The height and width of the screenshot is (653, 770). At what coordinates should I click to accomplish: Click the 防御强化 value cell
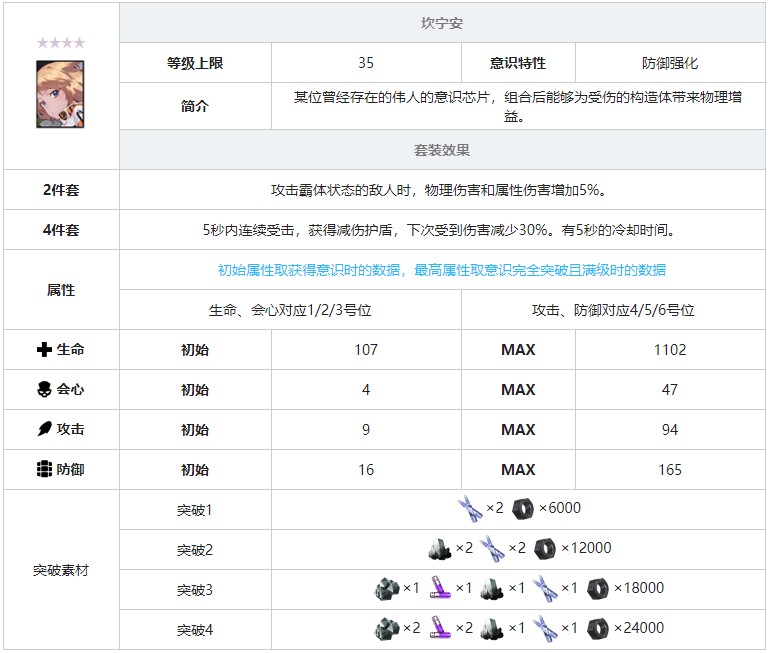(670, 63)
